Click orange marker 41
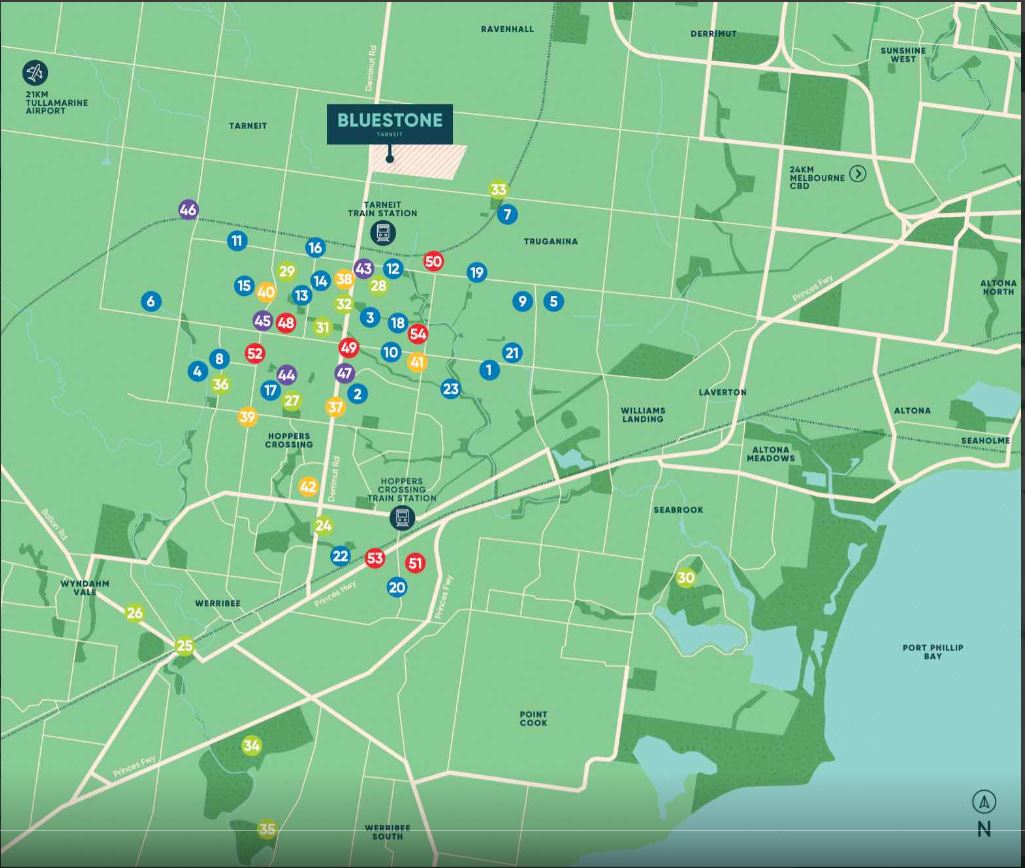1025x868 pixels. pyautogui.click(x=417, y=362)
